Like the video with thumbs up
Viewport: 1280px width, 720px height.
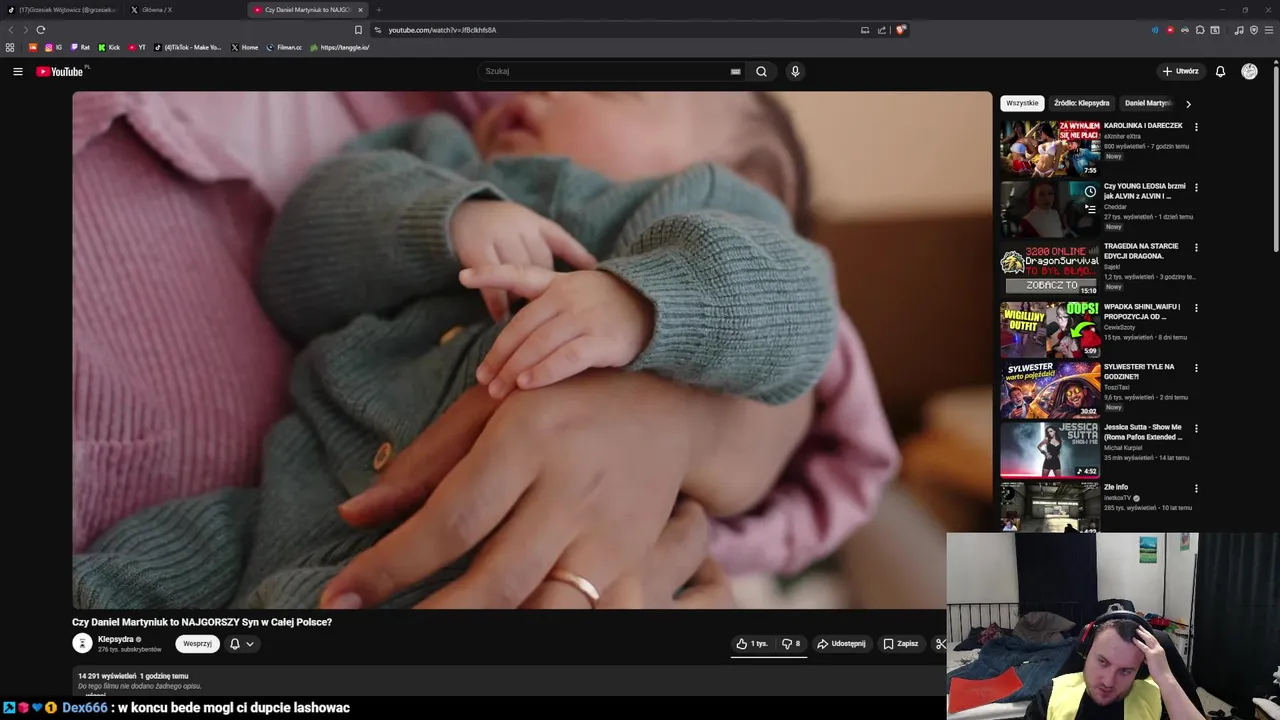[752, 644]
